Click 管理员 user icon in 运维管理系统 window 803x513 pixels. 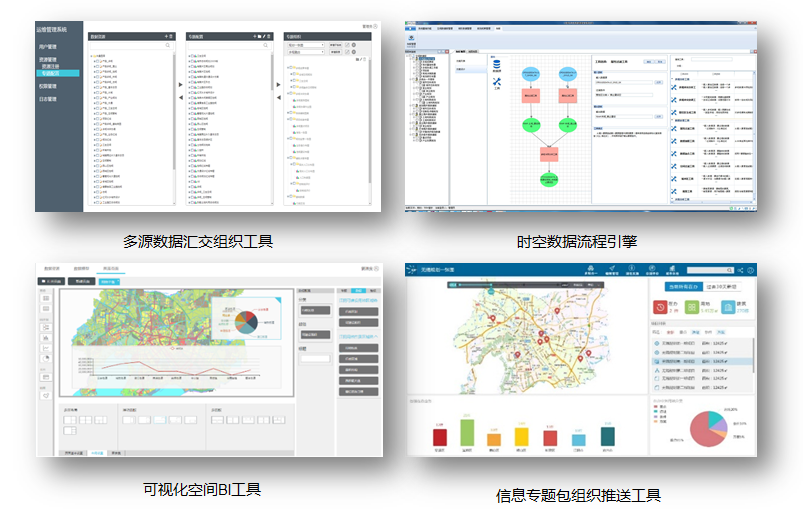click(x=375, y=26)
